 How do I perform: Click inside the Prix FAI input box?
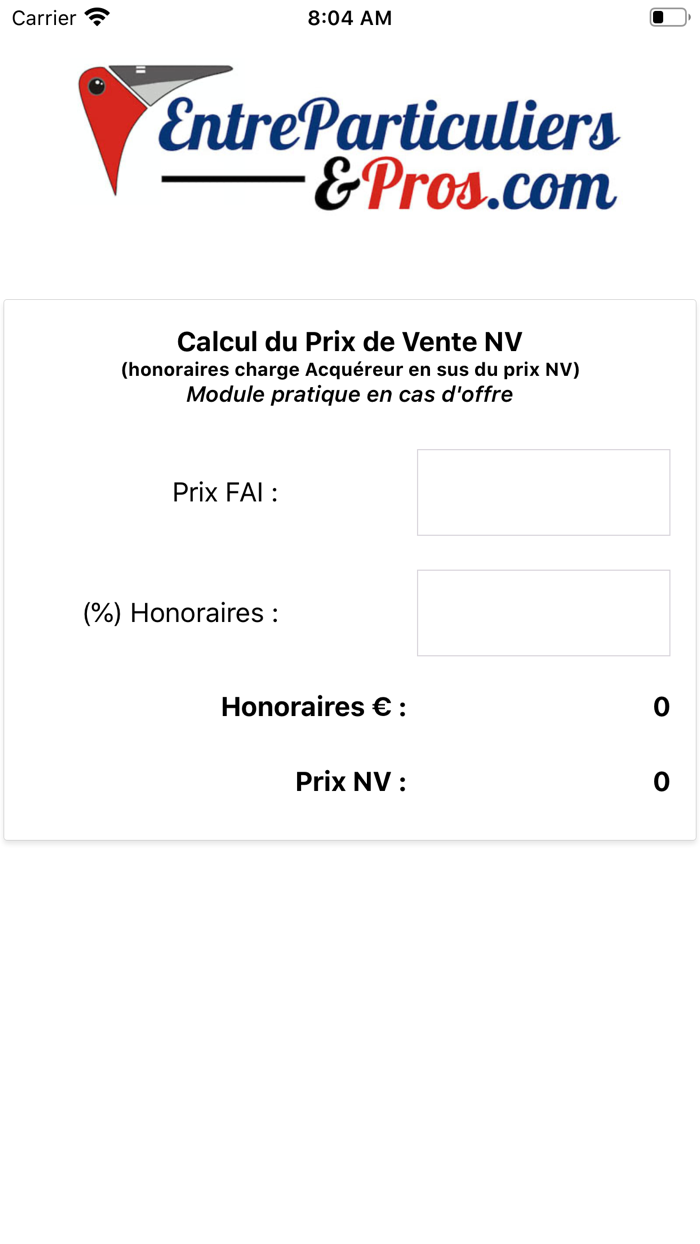[543, 492]
